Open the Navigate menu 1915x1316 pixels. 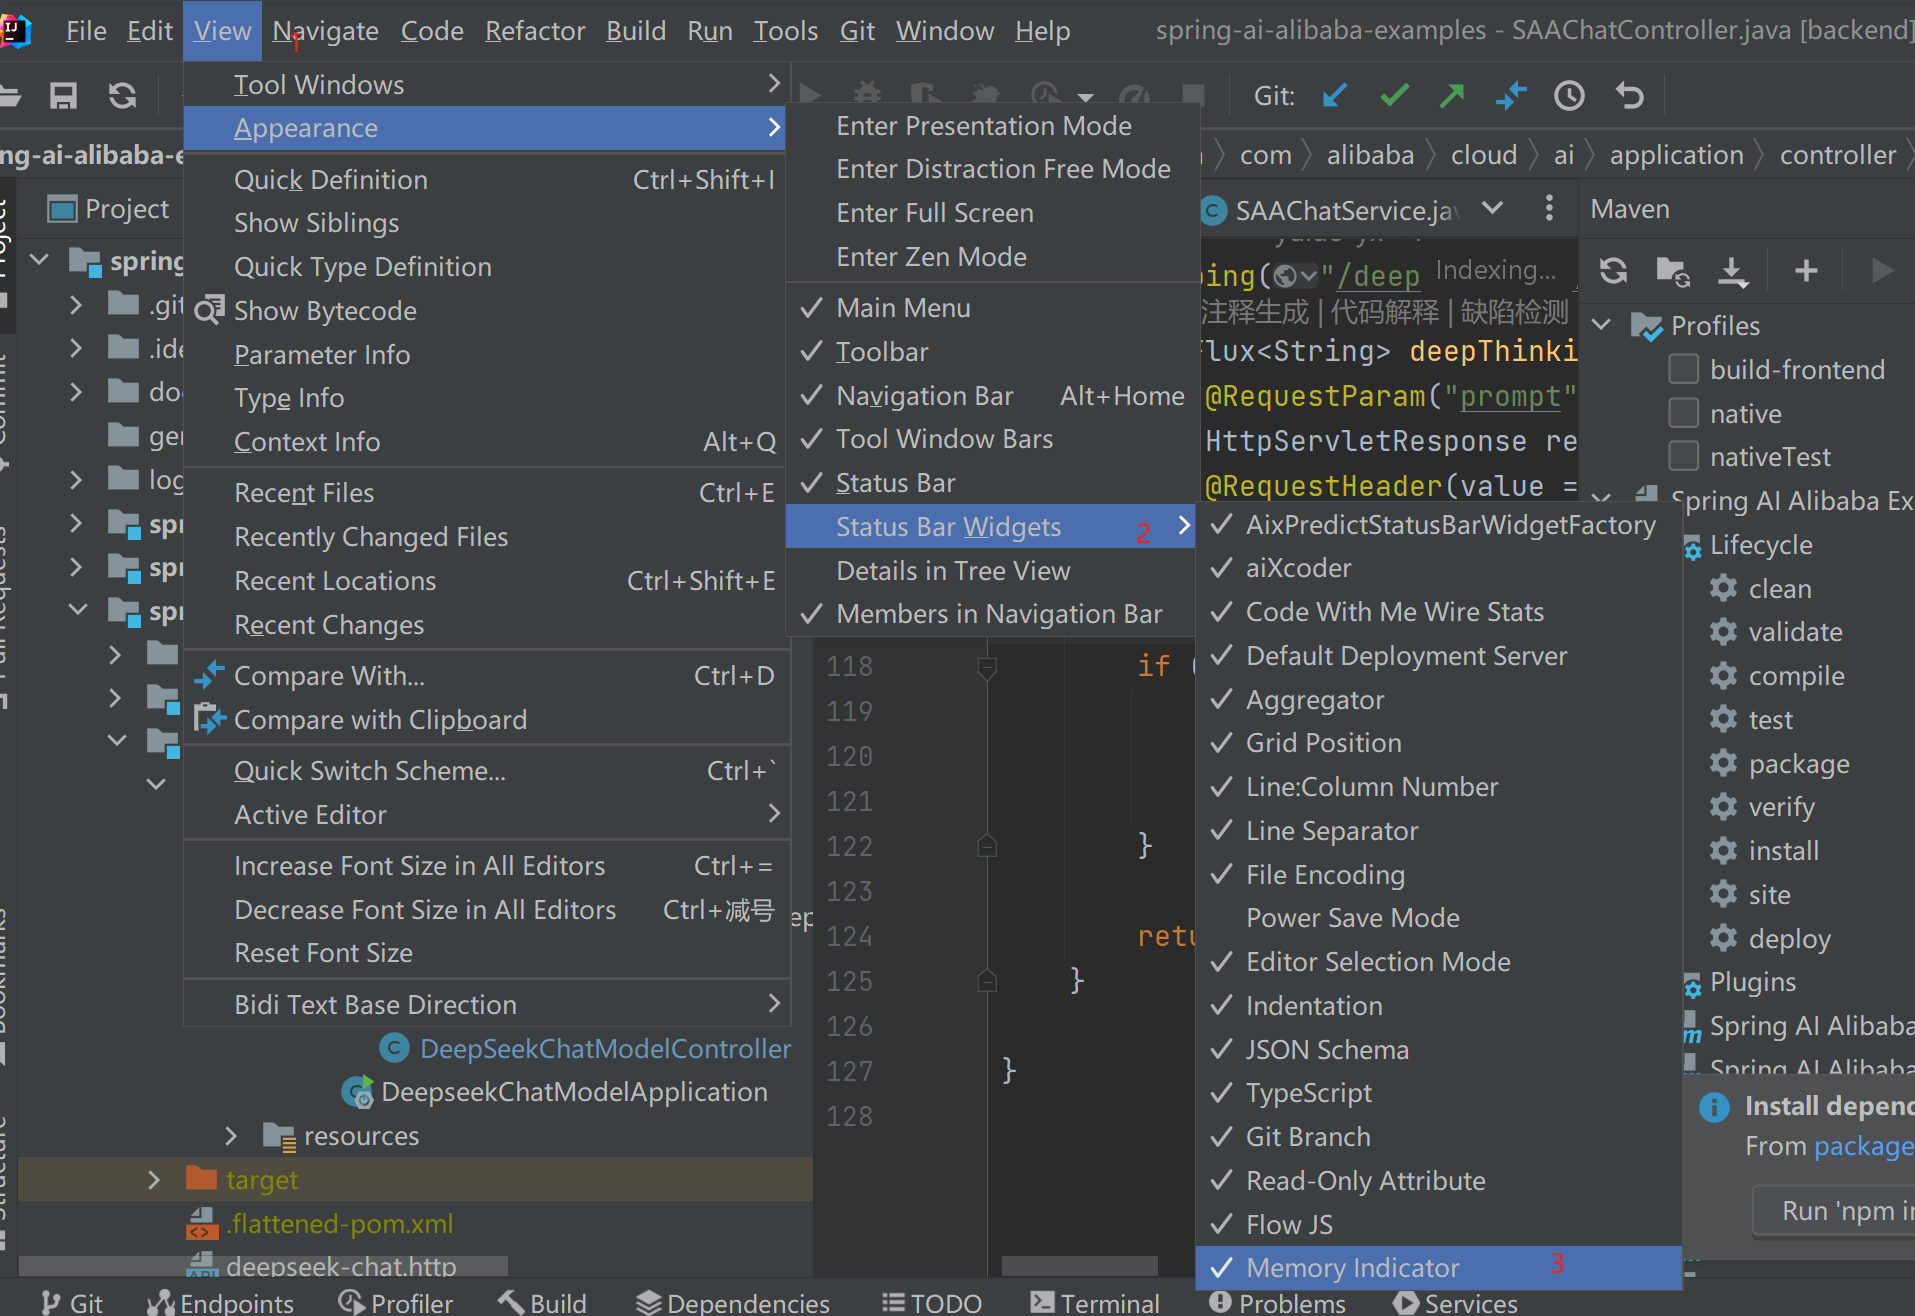[x=326, y=31]
